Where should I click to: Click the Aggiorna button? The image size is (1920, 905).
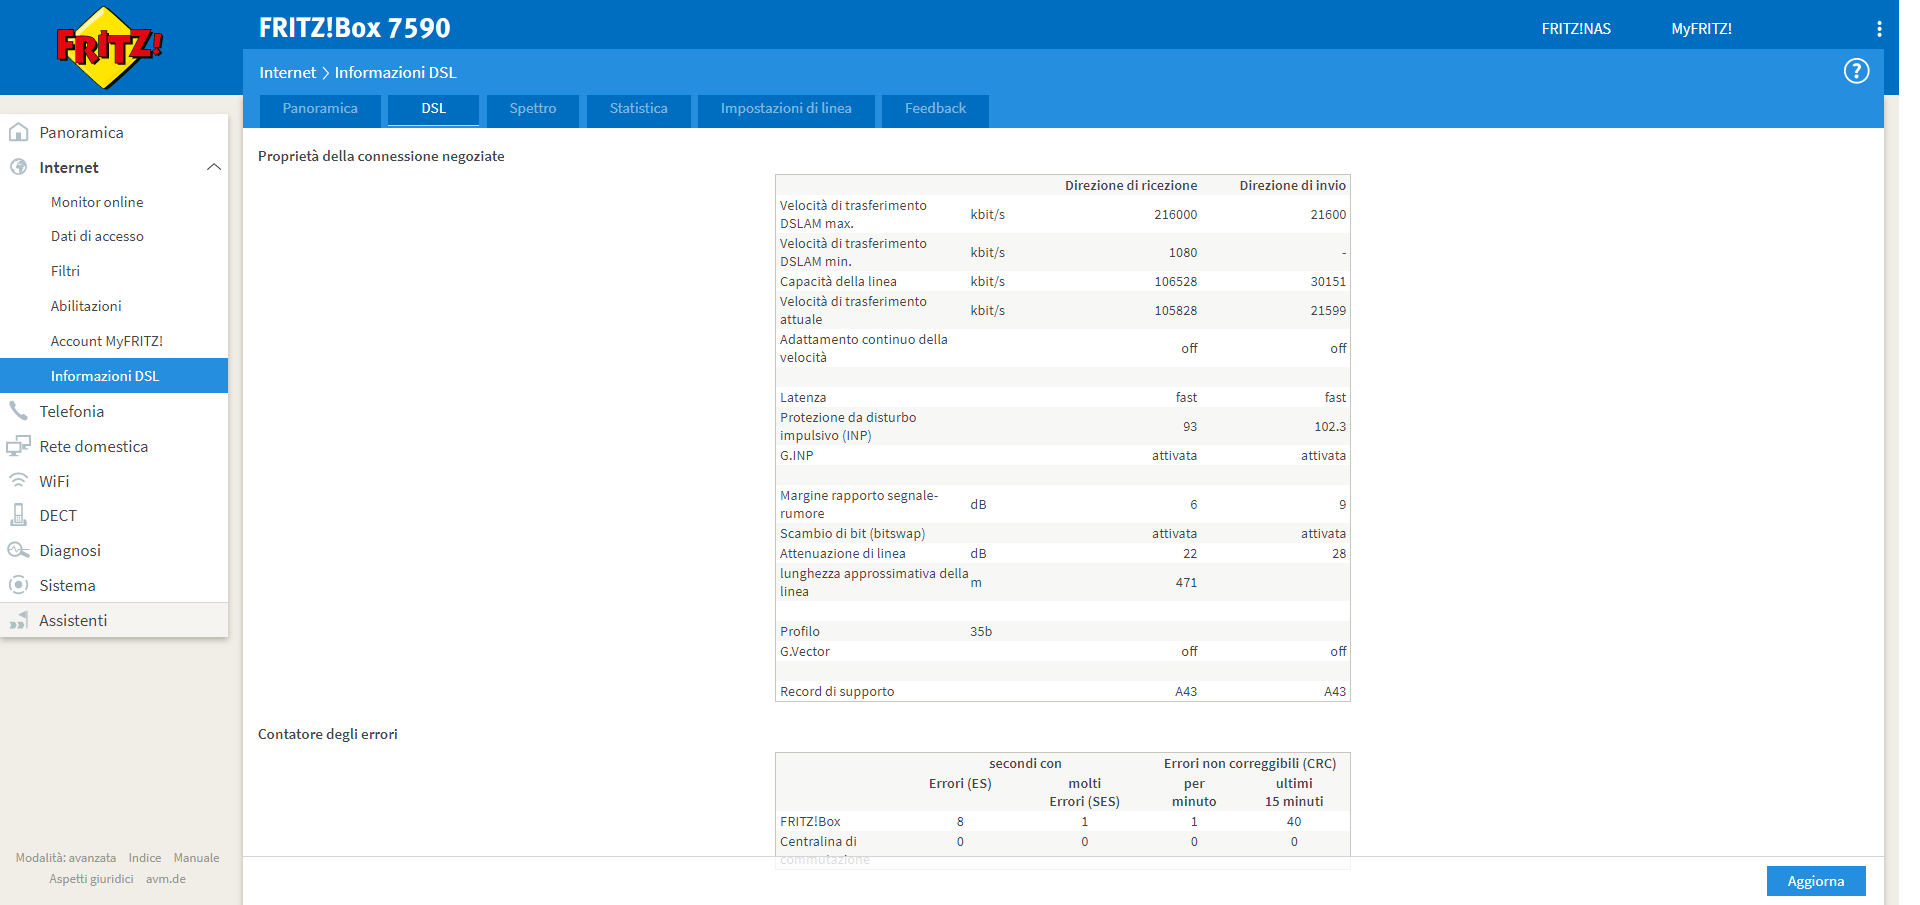1815,881
